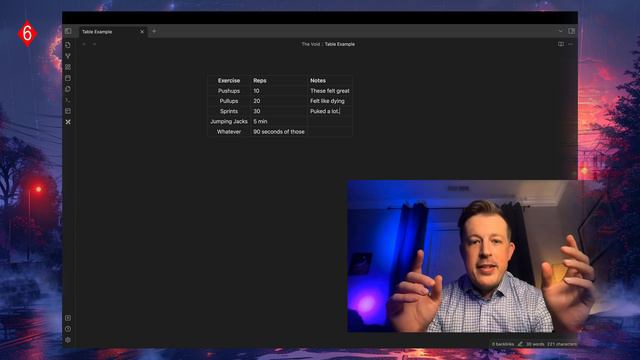Navigate back with the left arrow

(84, 44)
